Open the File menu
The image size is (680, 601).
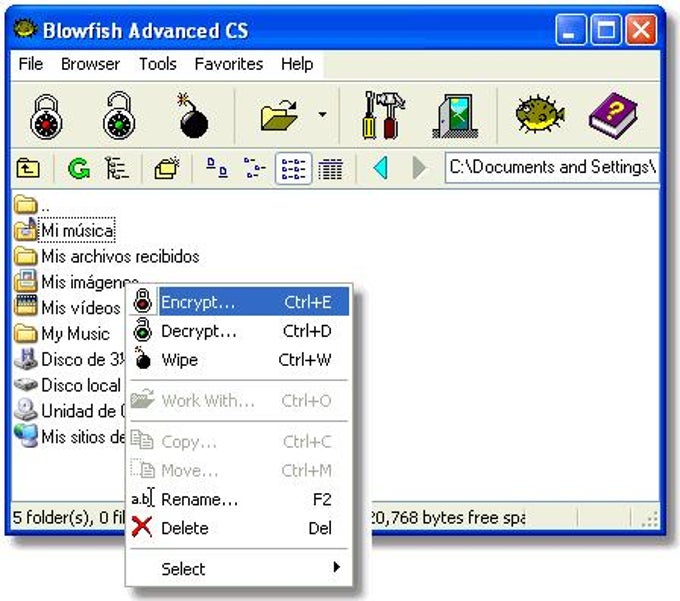31,64
